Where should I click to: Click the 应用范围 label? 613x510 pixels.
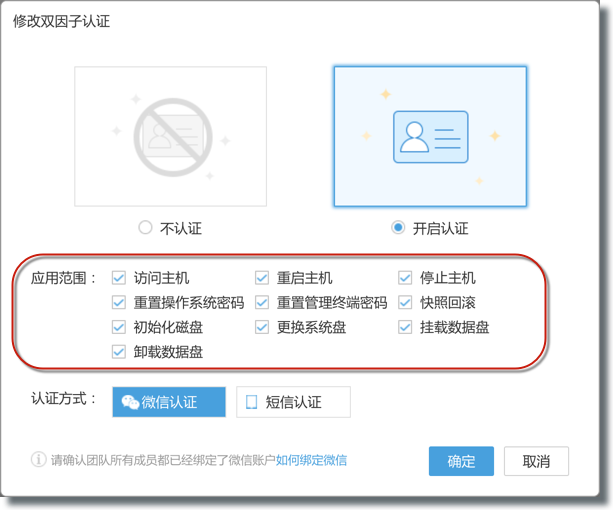point(63,278)
